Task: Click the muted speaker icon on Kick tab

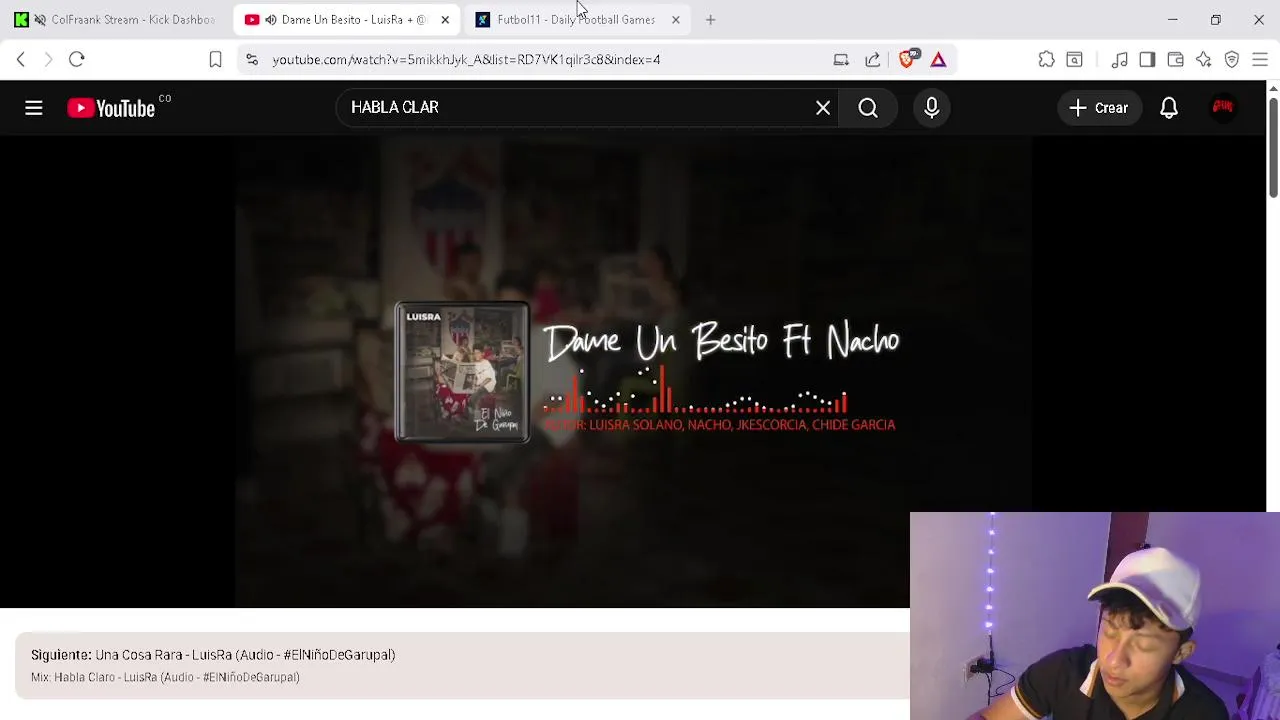Action: (x=40, y=20)
